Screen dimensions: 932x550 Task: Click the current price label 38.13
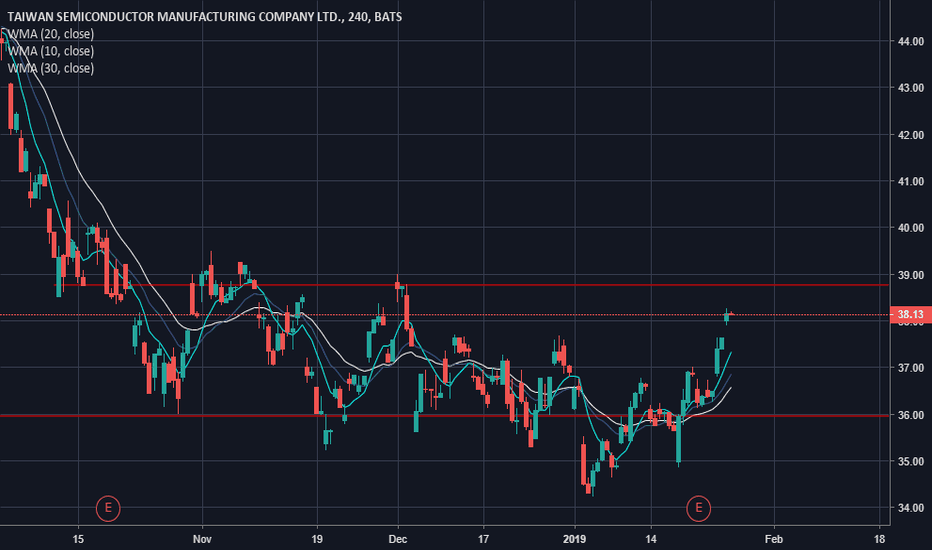[911, 315]
